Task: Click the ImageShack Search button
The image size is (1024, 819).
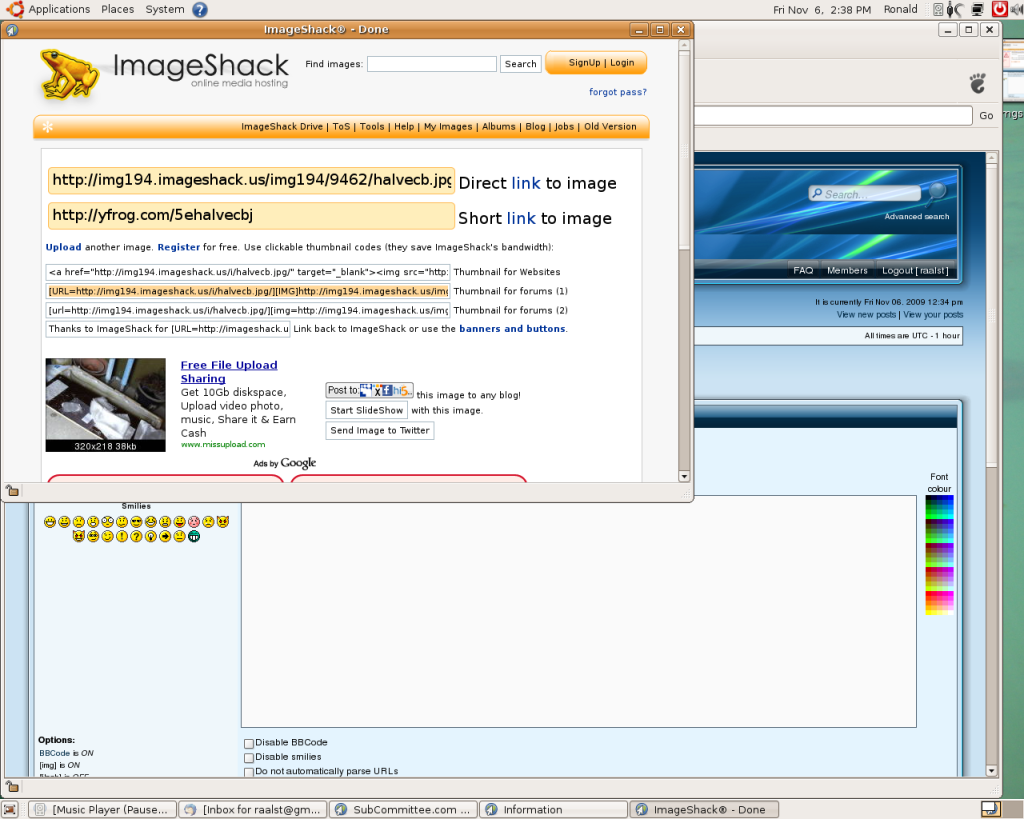Action: point(520,64)
